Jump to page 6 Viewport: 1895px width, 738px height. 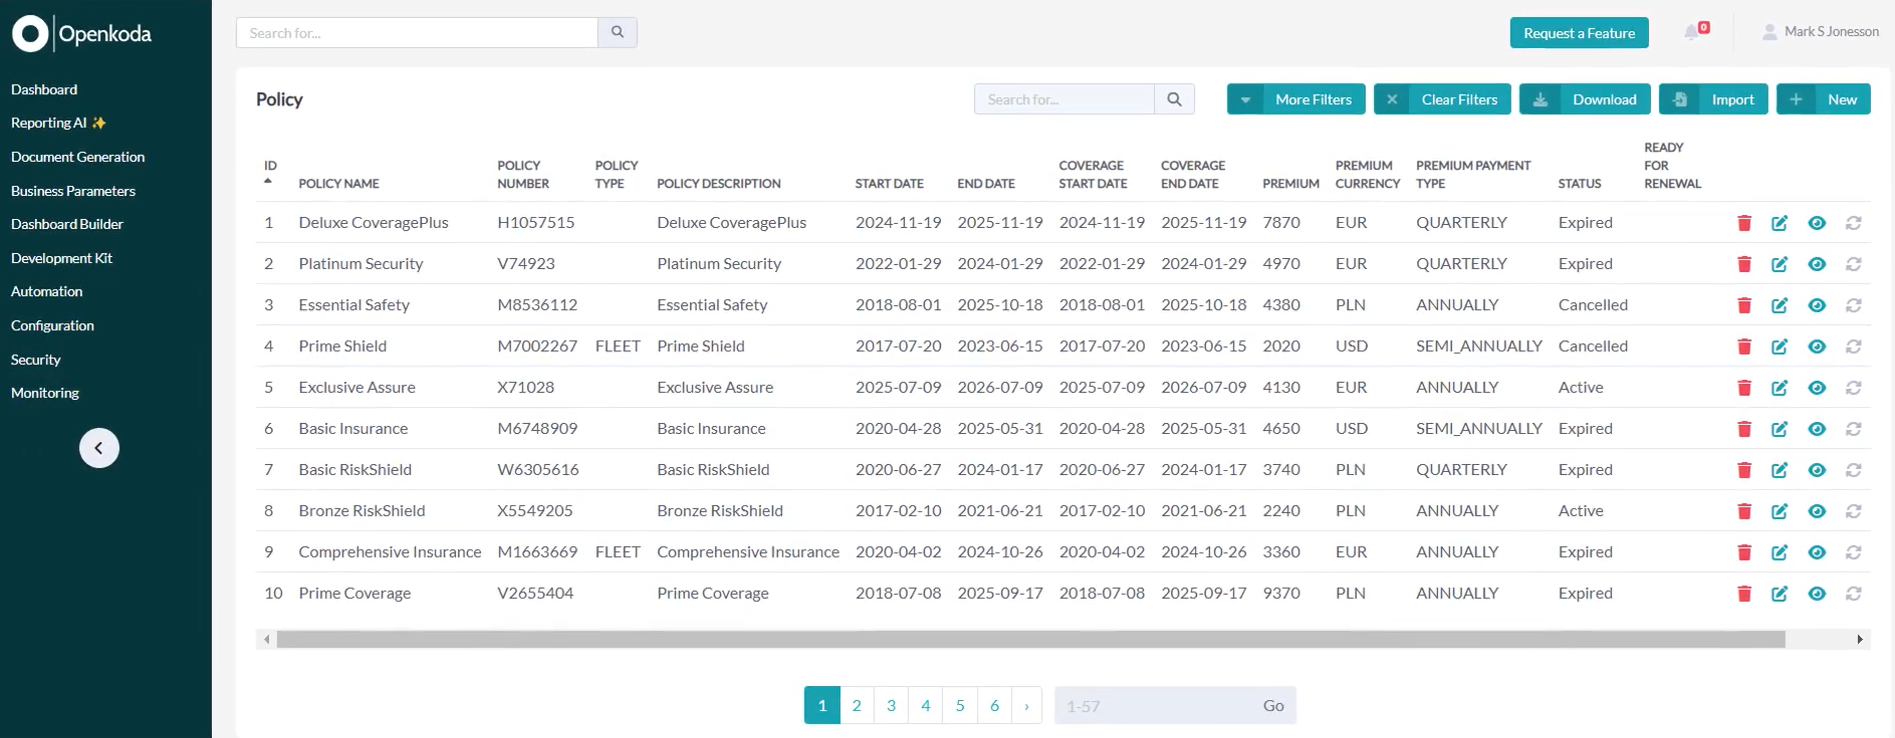[x=994, y=705]
